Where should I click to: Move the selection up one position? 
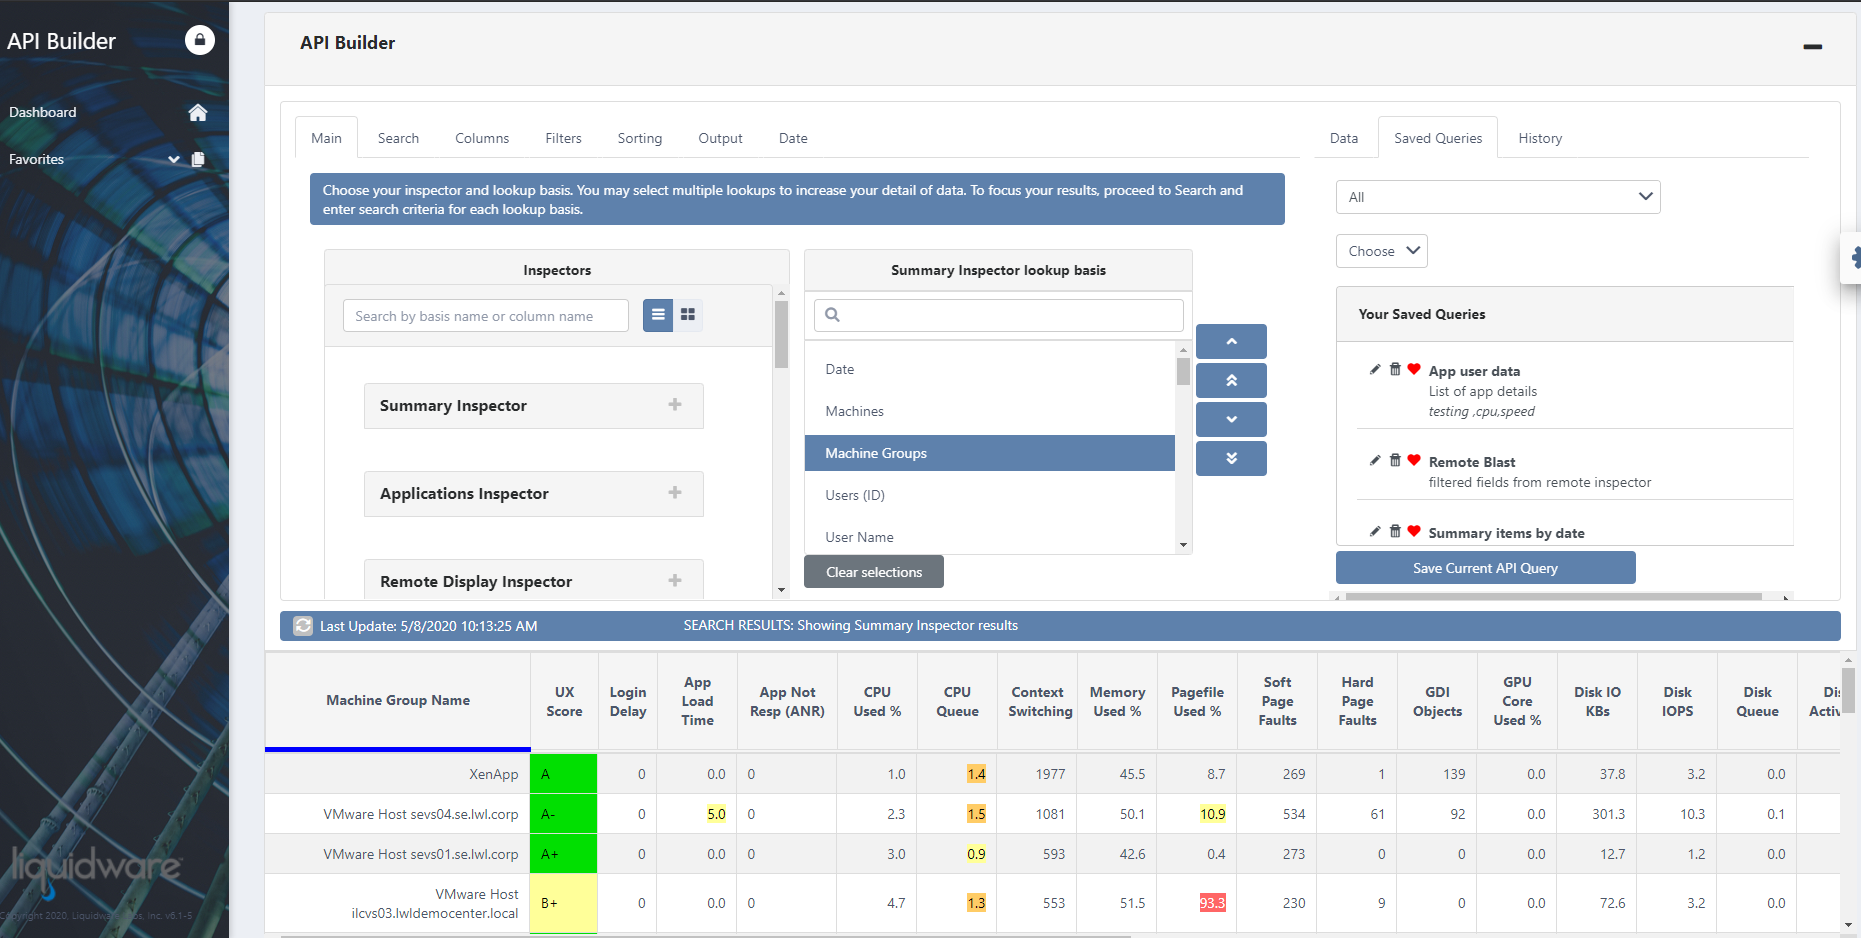click(x=1231, y=341)
